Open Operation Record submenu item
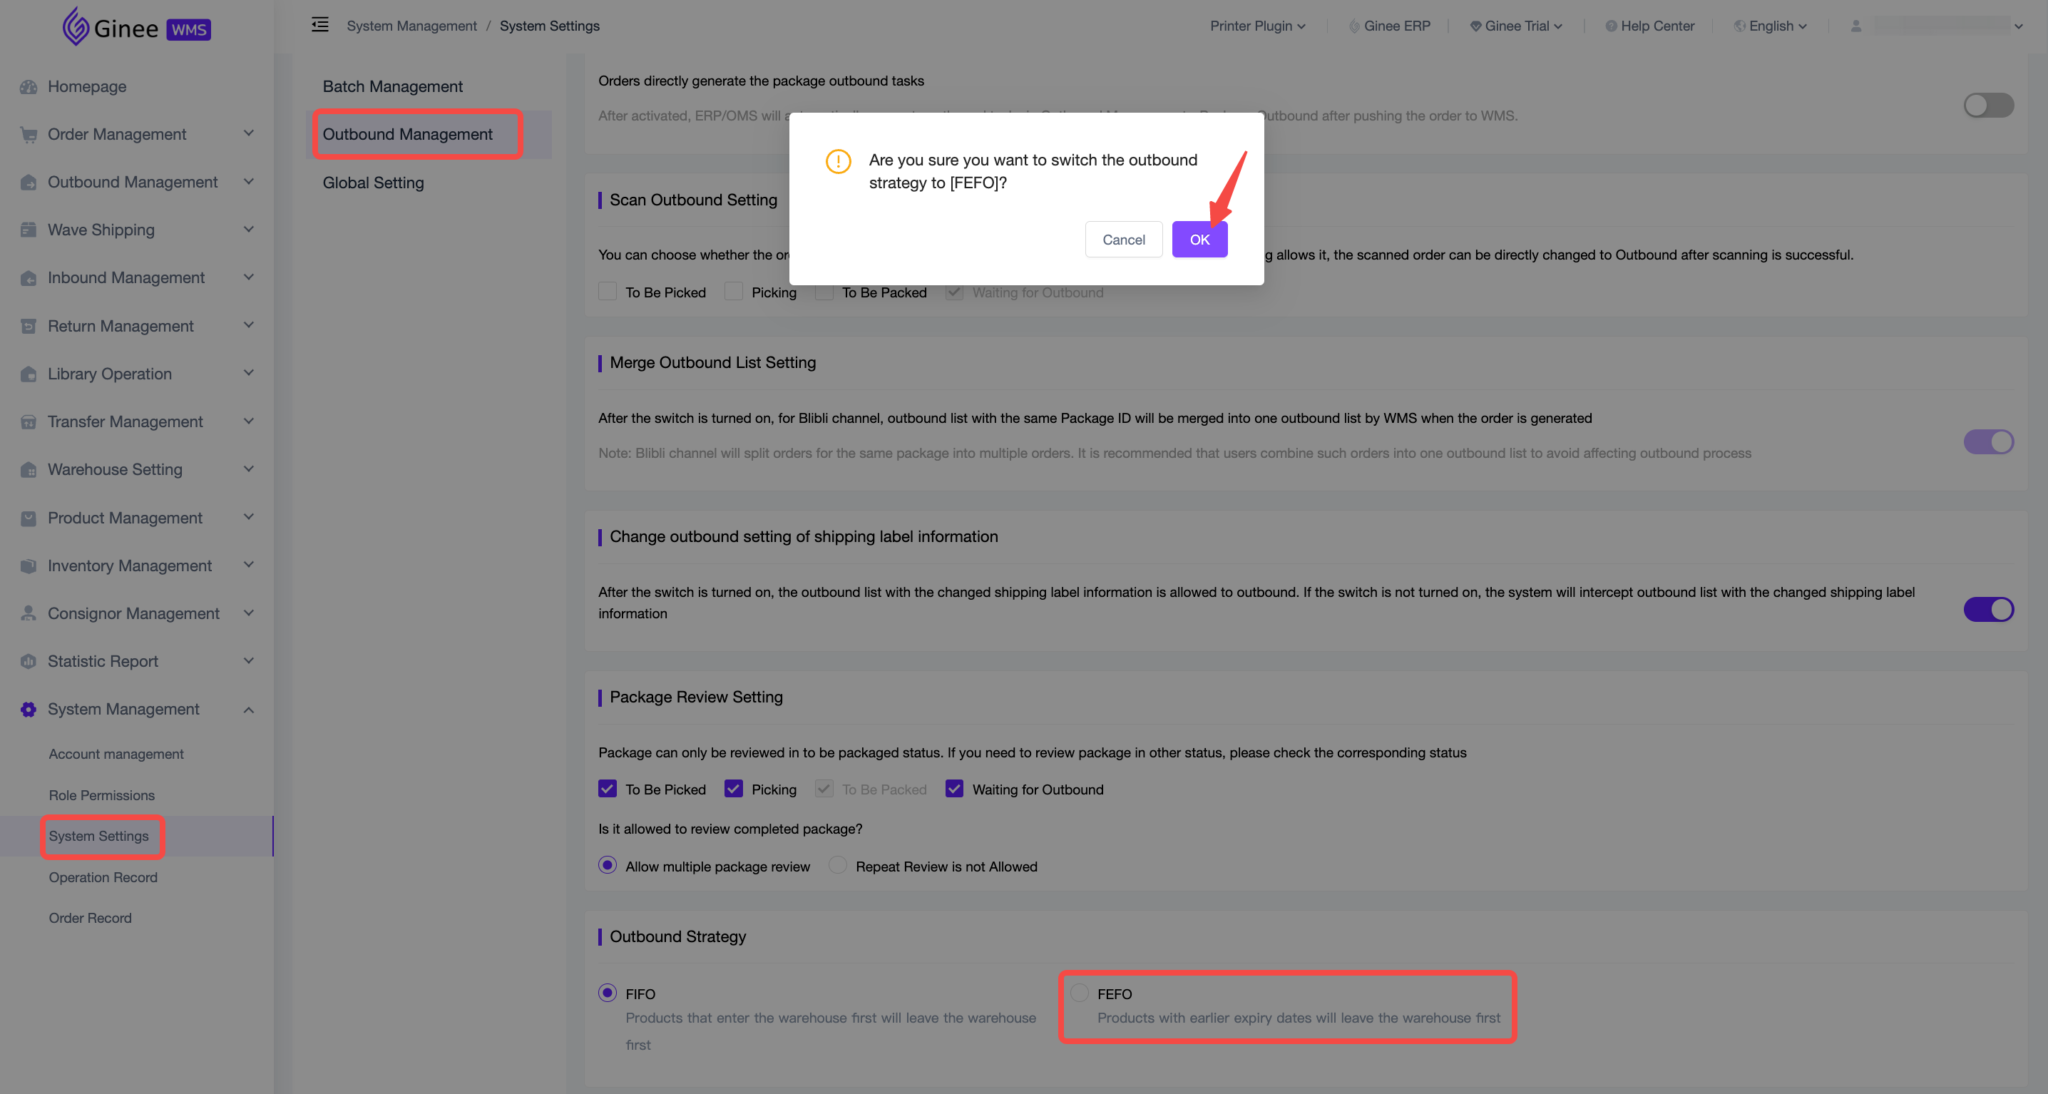Viewport: 2048px width, 1094px height. (x=103, y=877)
